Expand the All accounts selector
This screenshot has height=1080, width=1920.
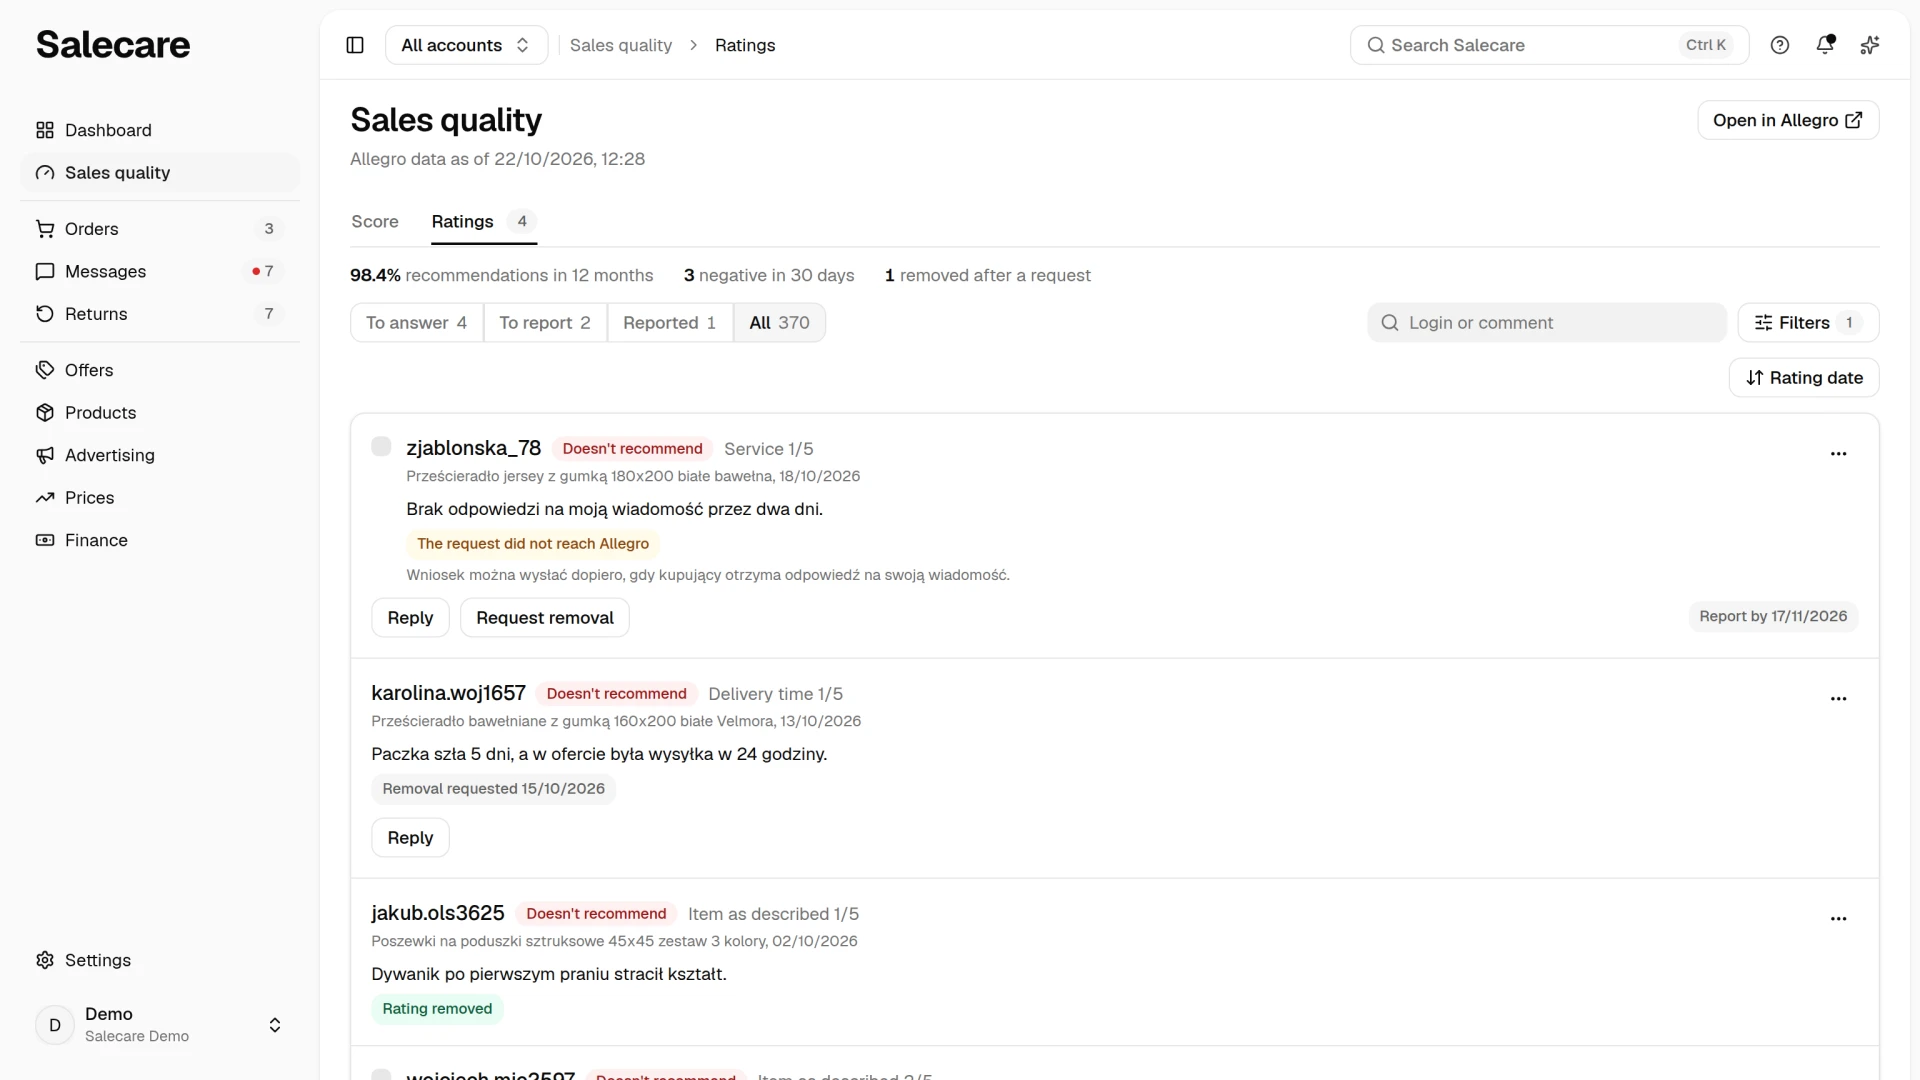[x=466, y=45]
